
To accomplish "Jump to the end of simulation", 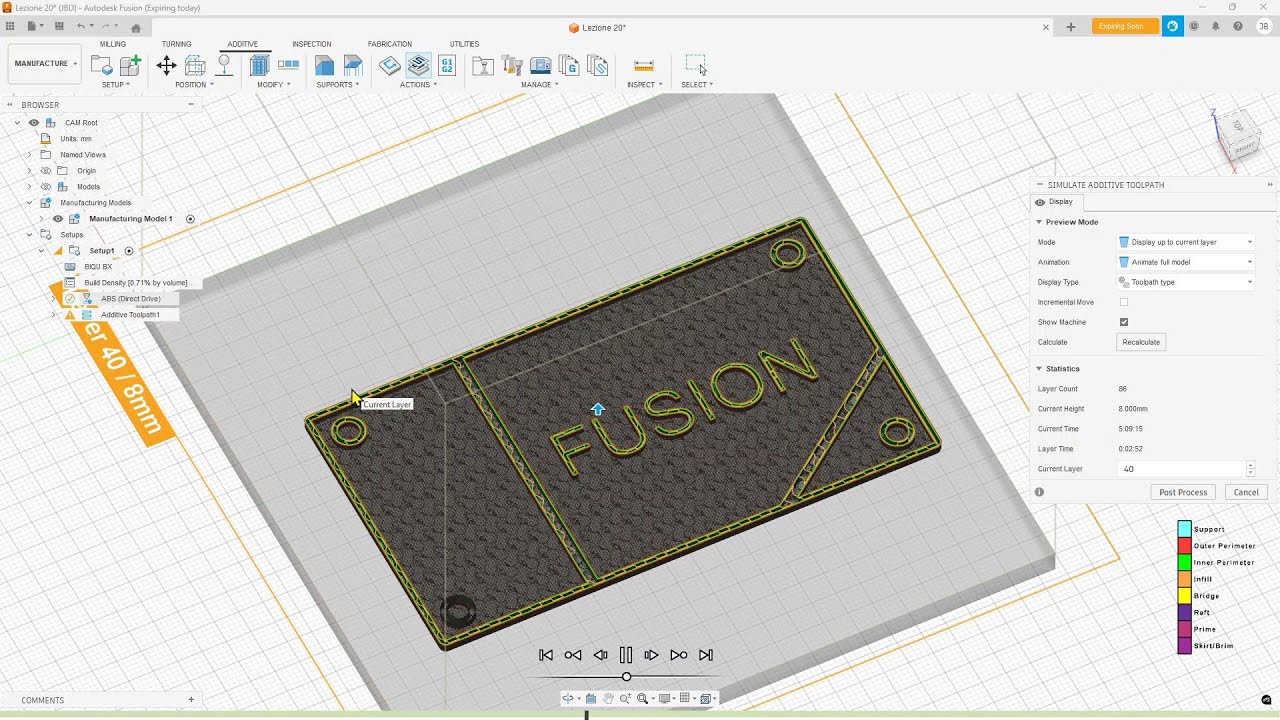I will click(x=706, y=655).
